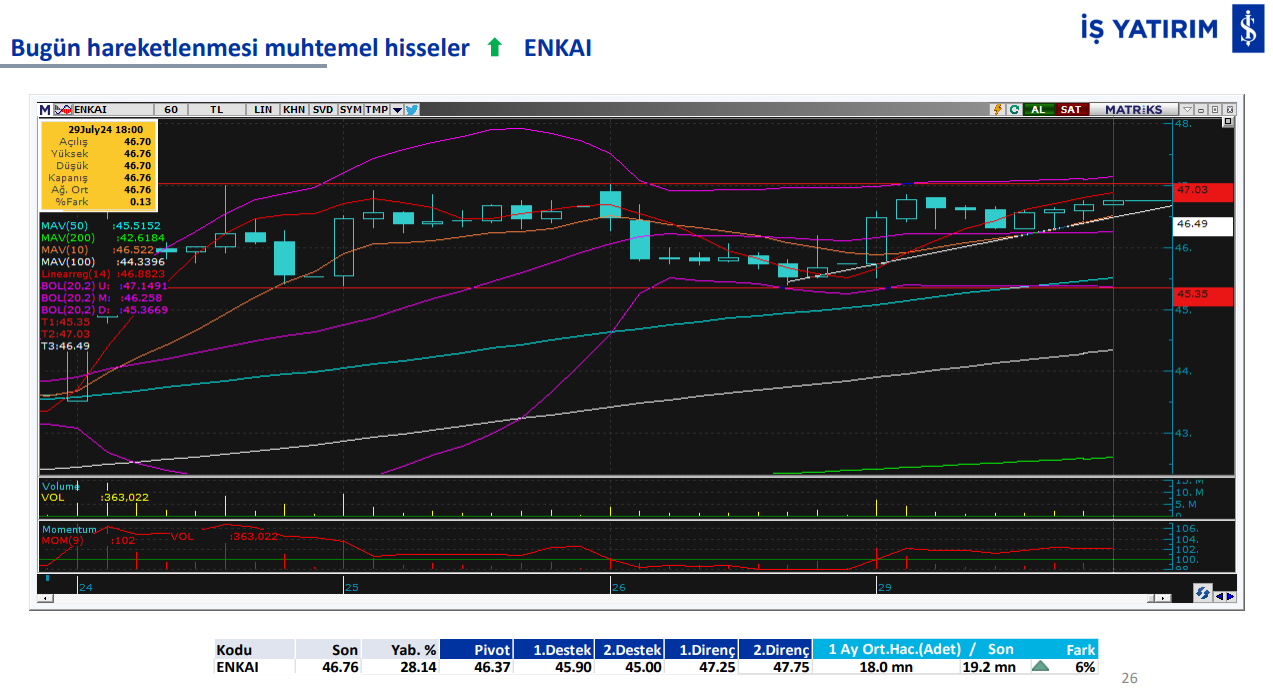Click the orange lightning bolt icon
The image size is (1273, 694).
[997, 110]
